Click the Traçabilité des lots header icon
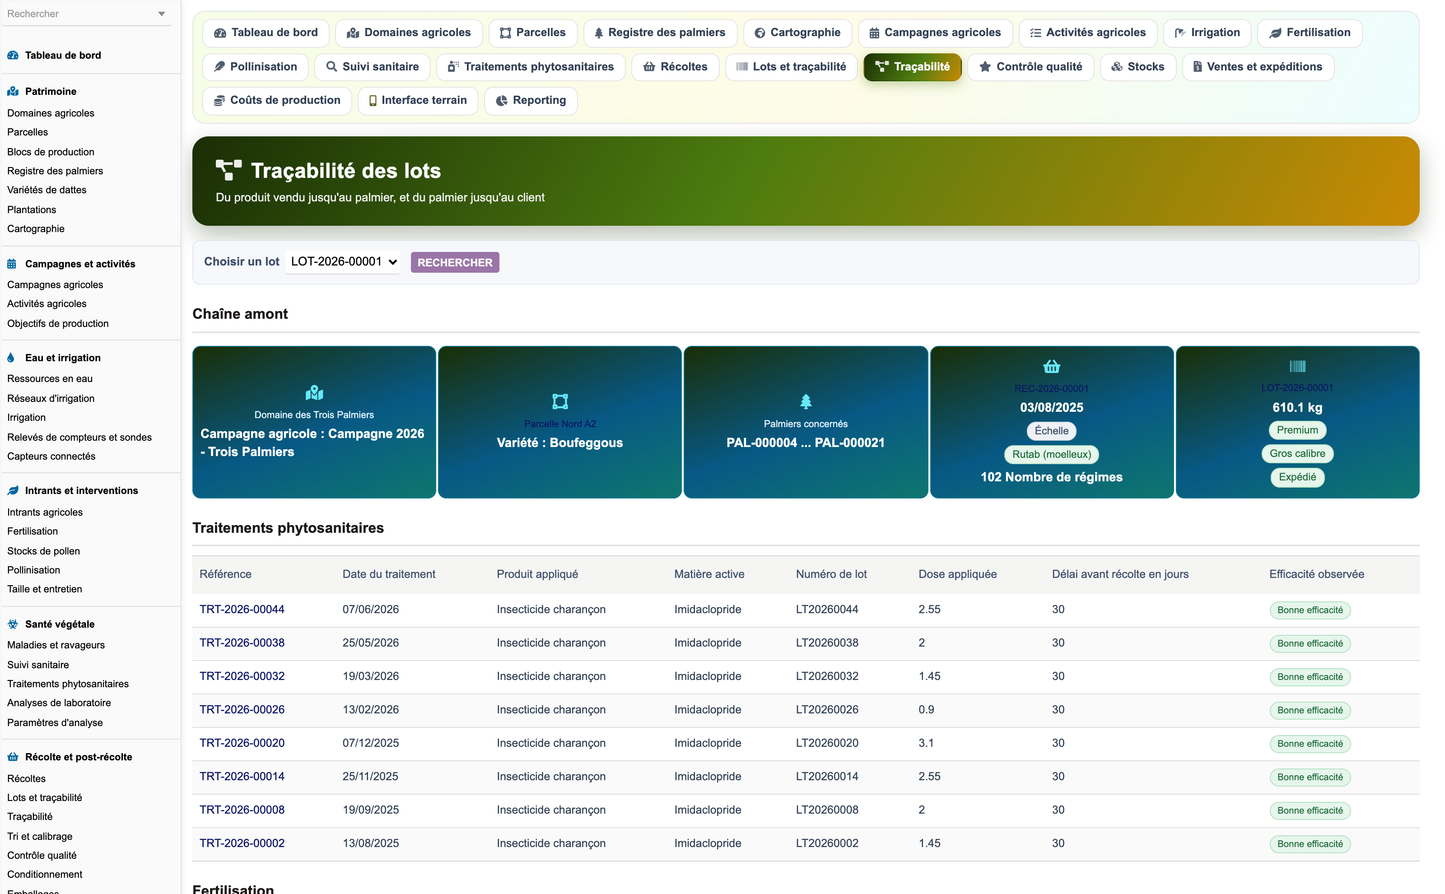The height and width of the screenshot is (894, 1445). [229, 171]
